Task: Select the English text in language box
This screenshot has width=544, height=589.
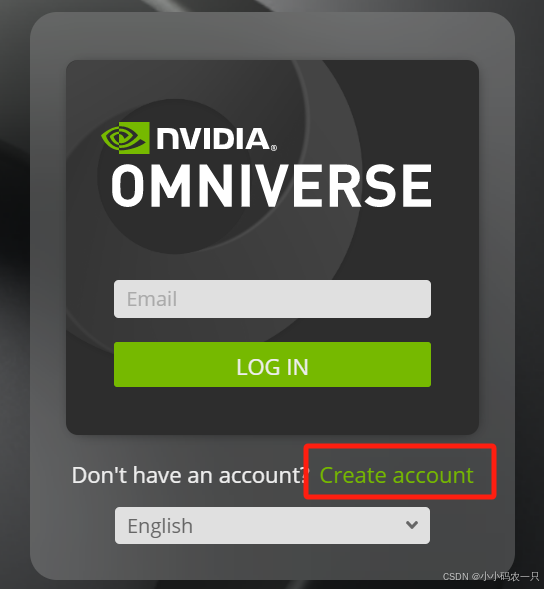Action: 160,526
